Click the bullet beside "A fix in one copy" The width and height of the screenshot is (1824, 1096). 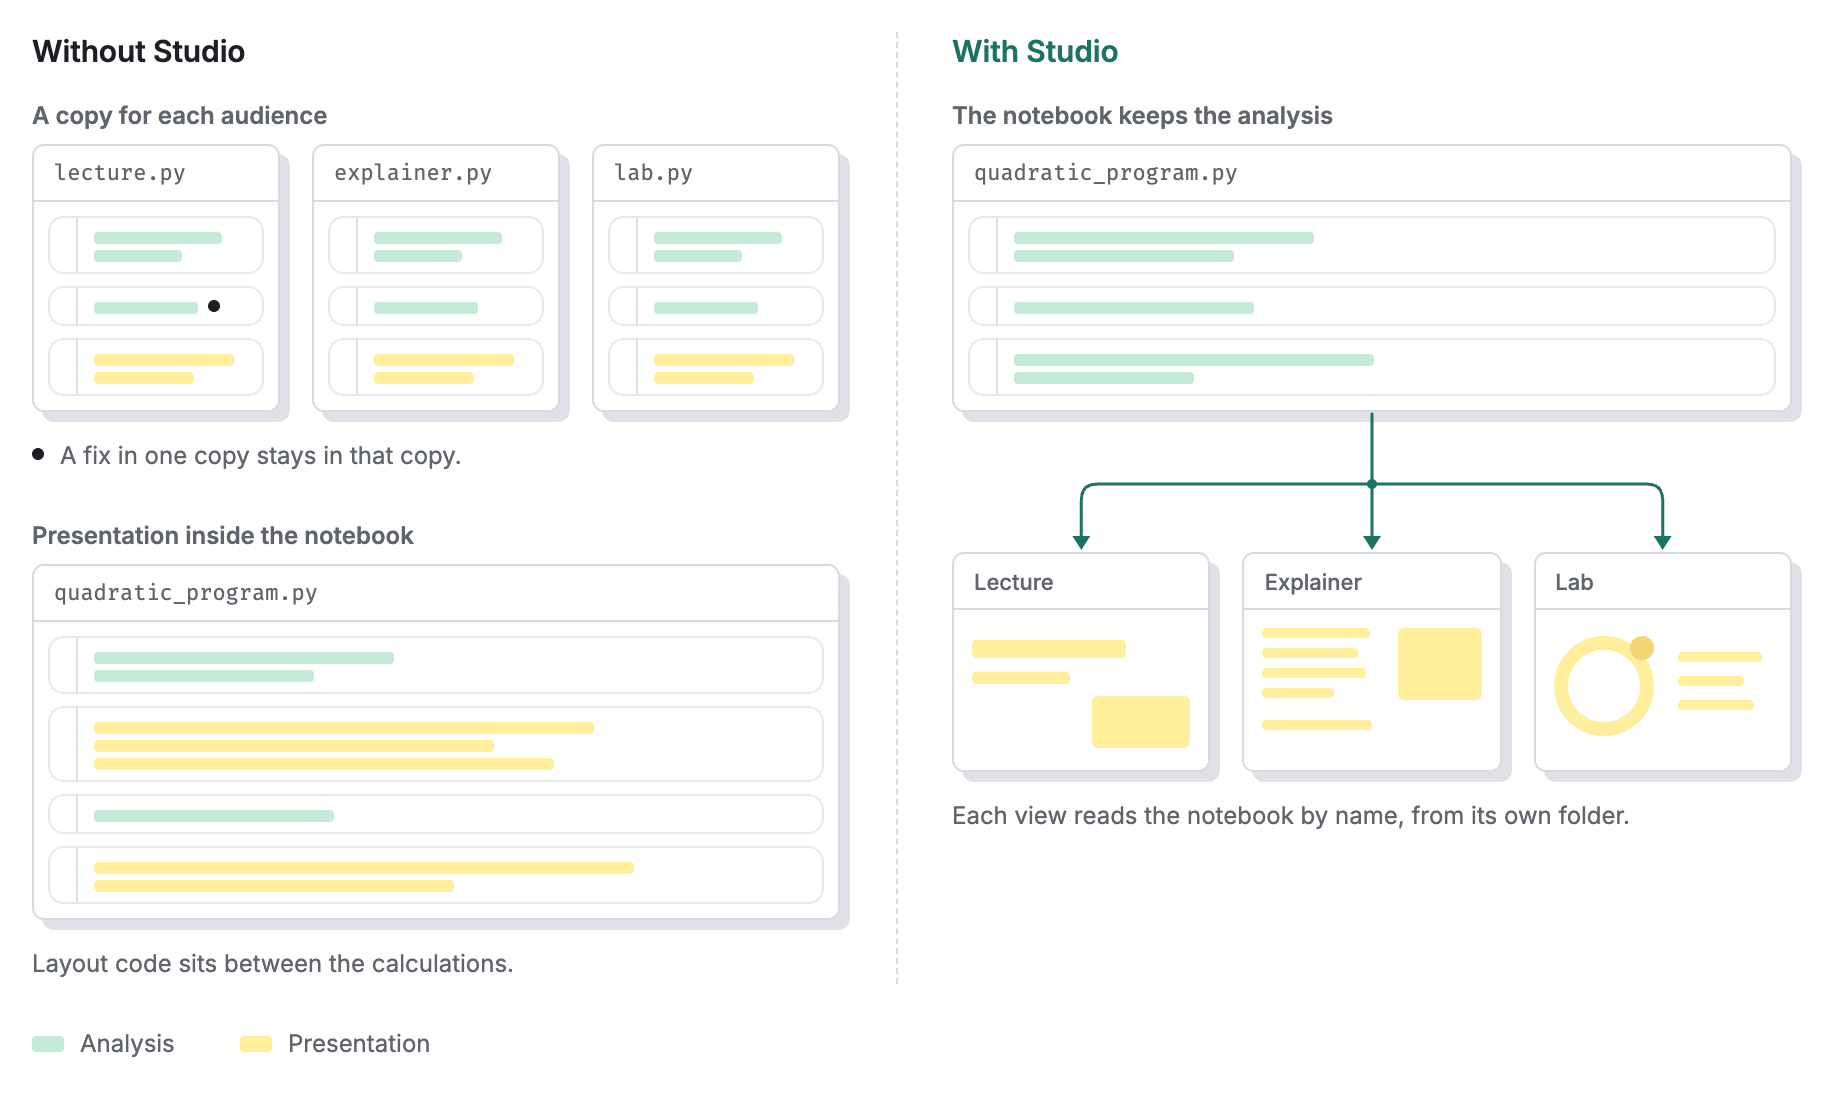point(38,454)
